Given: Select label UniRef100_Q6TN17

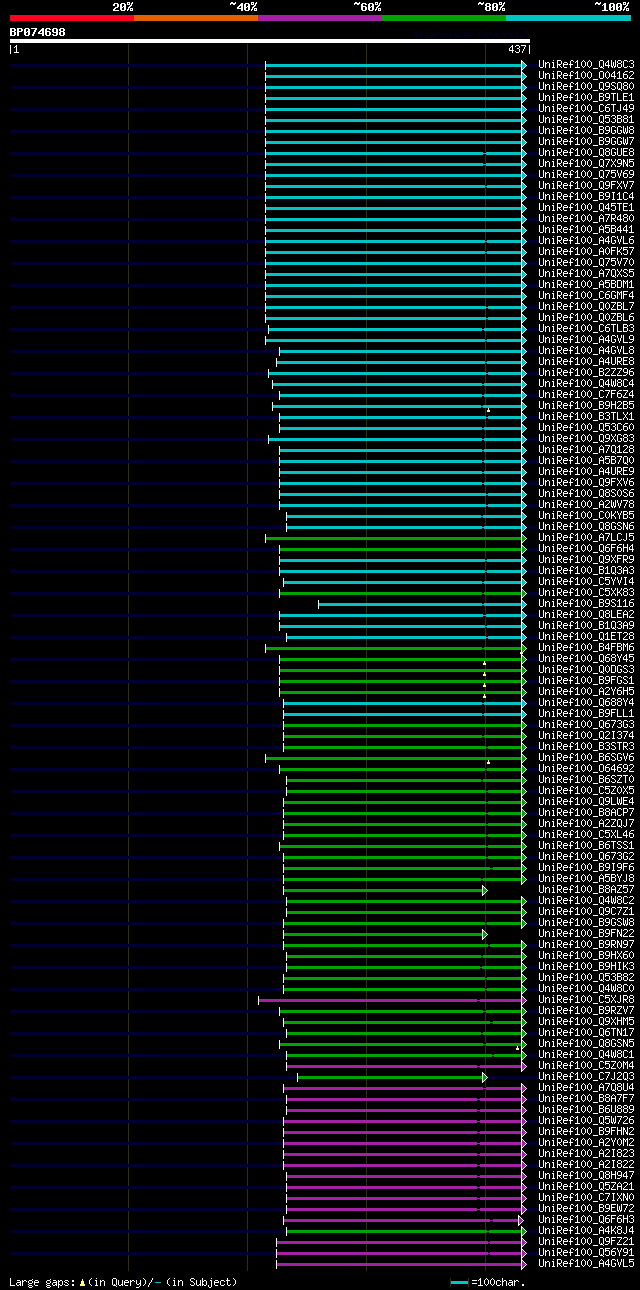Looking at the screenshot, I should coord(586,1032).
